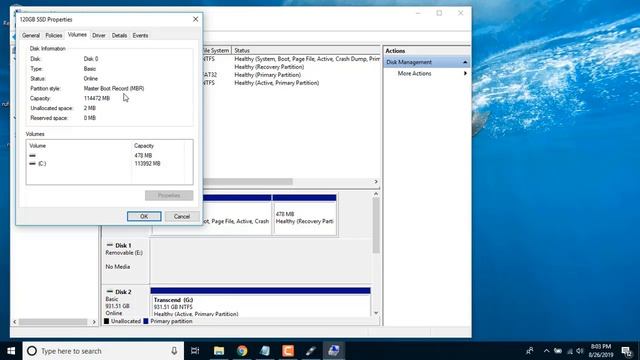Click the volume speaker tray icon

(580, 351)
